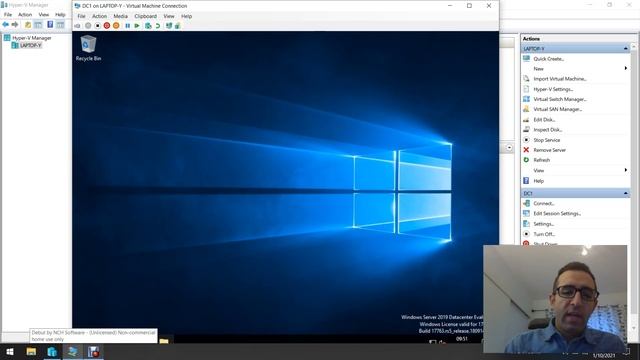Click Back arrow in Hyper-V Manager toolbar
Viewport: 640px width, 360px height.
(6, 25)
